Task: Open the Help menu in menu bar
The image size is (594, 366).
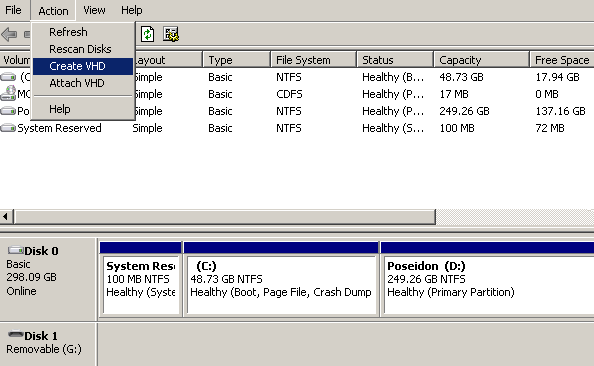Action: tap(131, 10)
